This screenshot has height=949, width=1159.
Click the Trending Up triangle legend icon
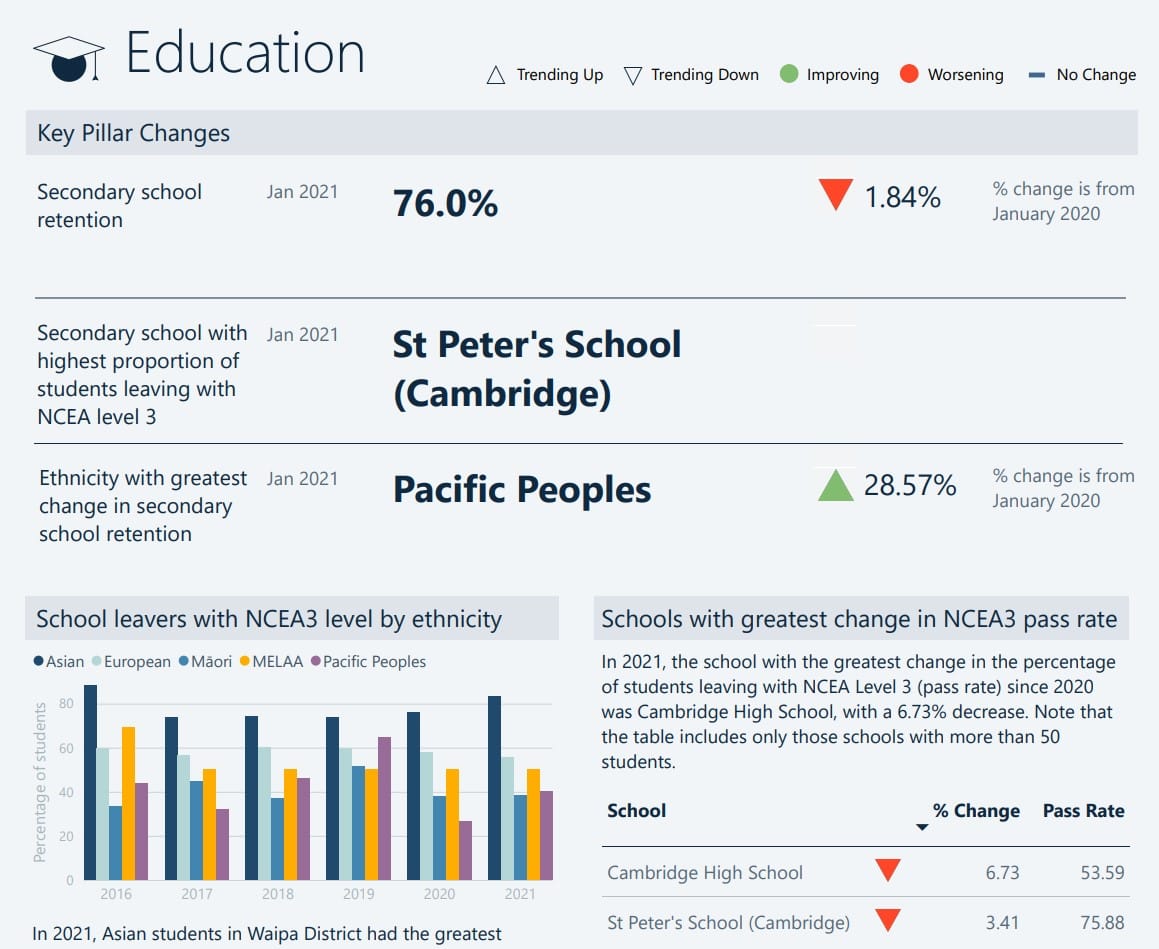pyautogui.click(x=495, y=75)
